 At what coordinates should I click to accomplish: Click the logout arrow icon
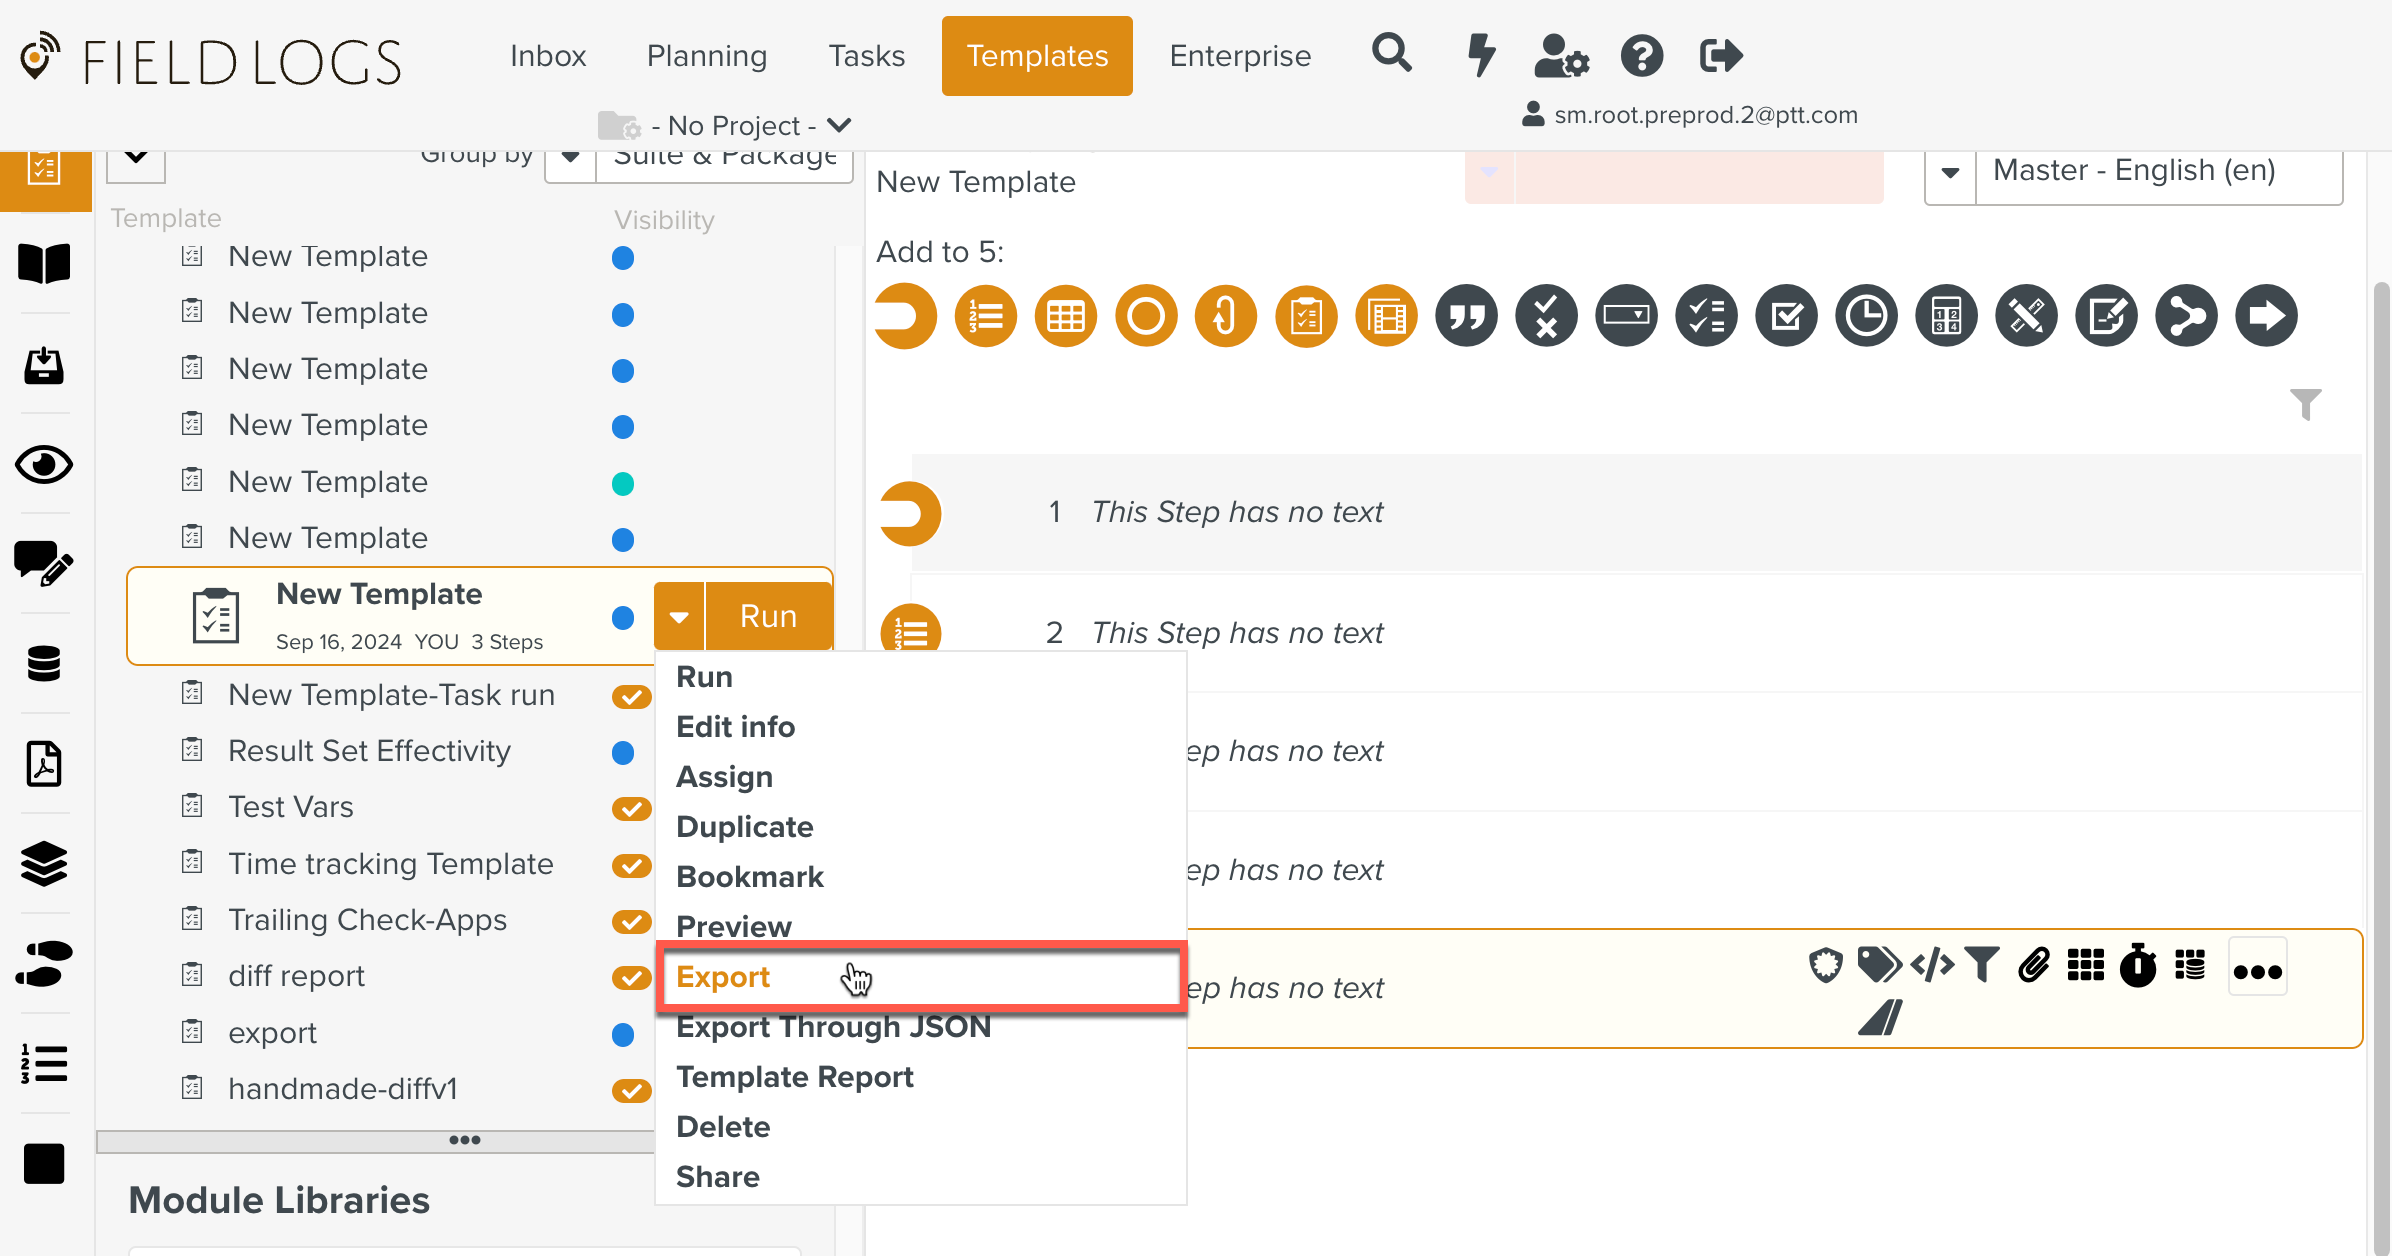[x=1721, y=55]
